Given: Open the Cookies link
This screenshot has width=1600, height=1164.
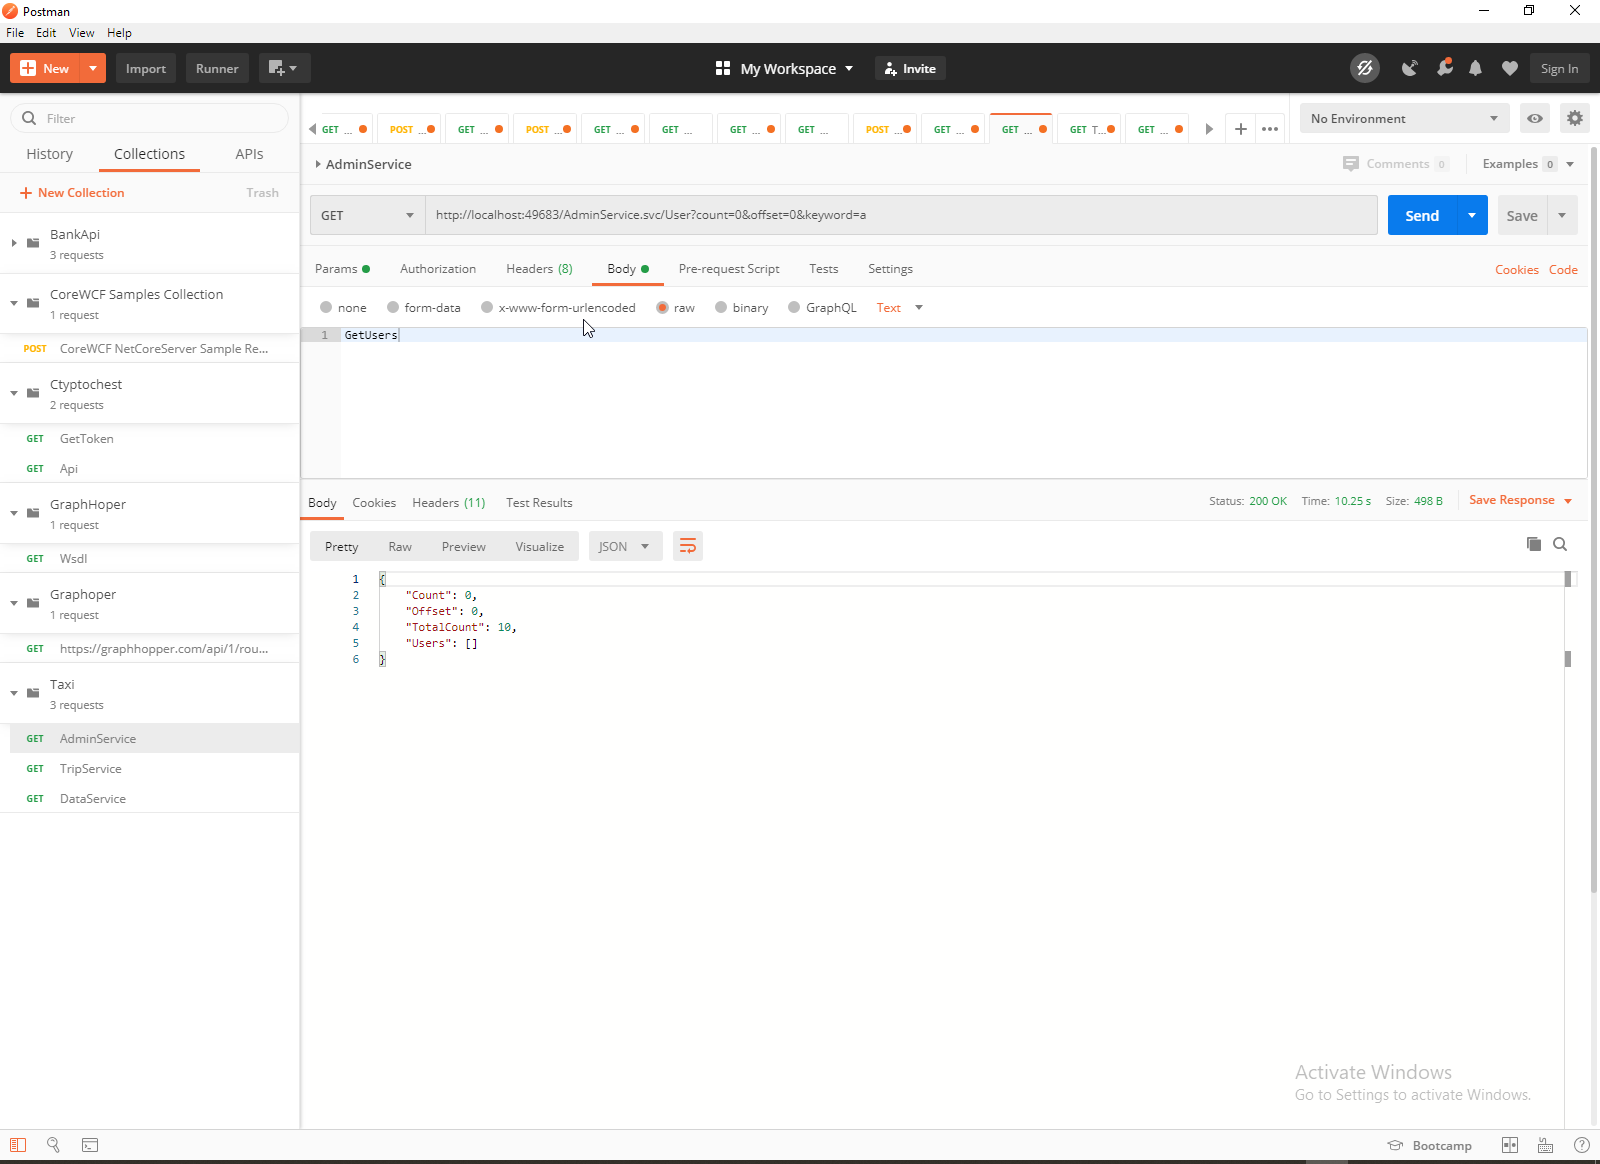Looking at the screenshot, I should [1516, 270].
